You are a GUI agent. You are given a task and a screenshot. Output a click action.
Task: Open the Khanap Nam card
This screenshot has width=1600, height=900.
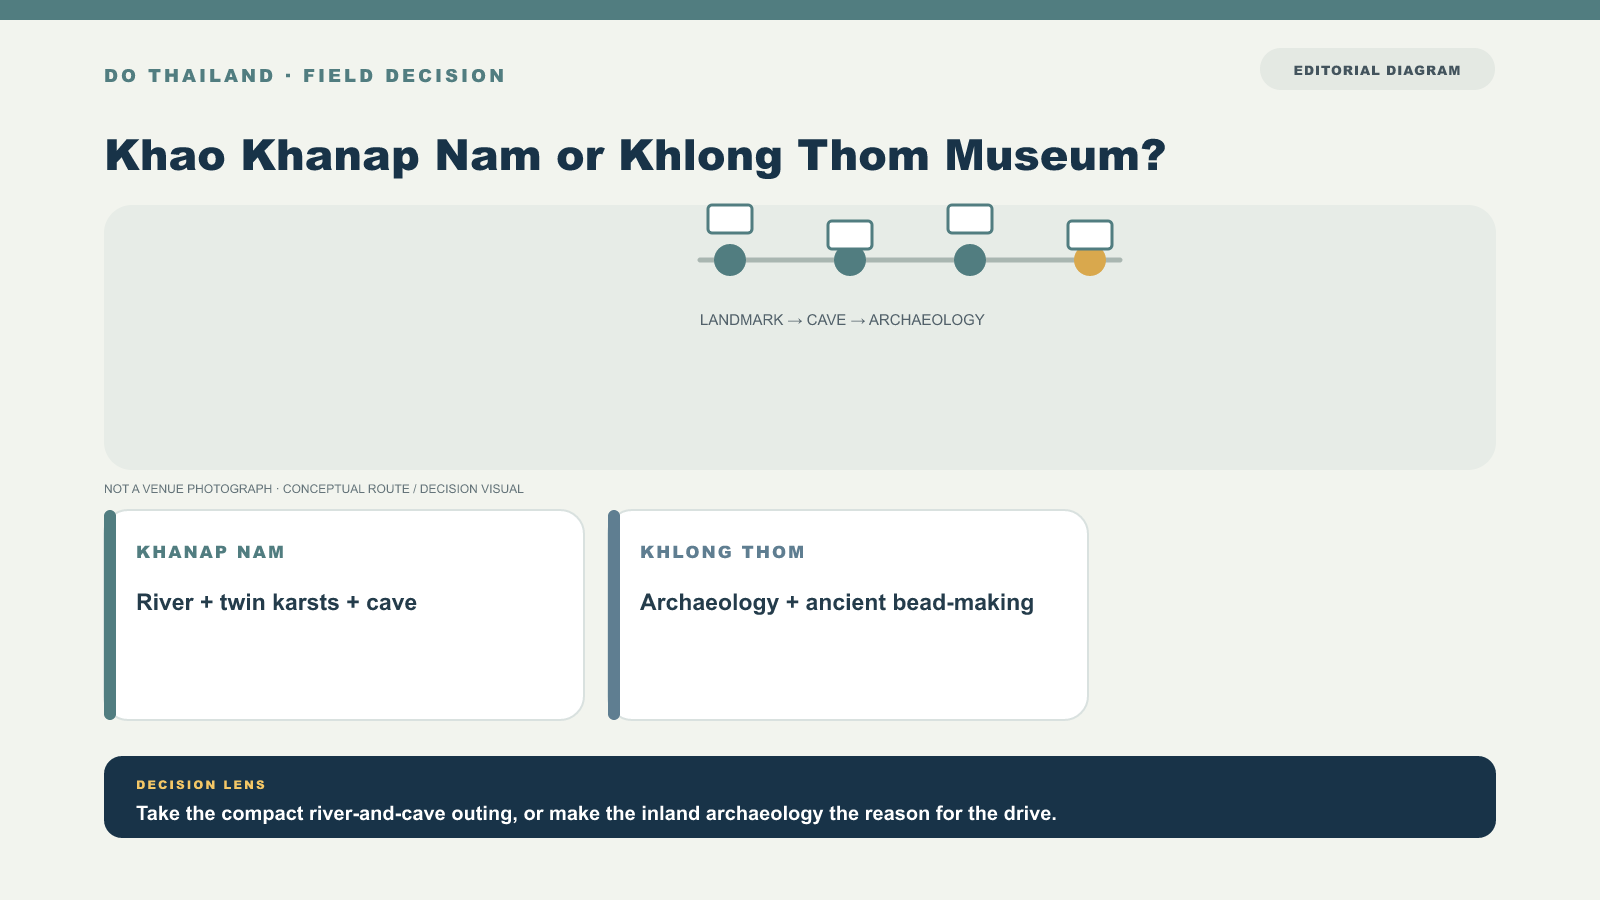[344, 615]
